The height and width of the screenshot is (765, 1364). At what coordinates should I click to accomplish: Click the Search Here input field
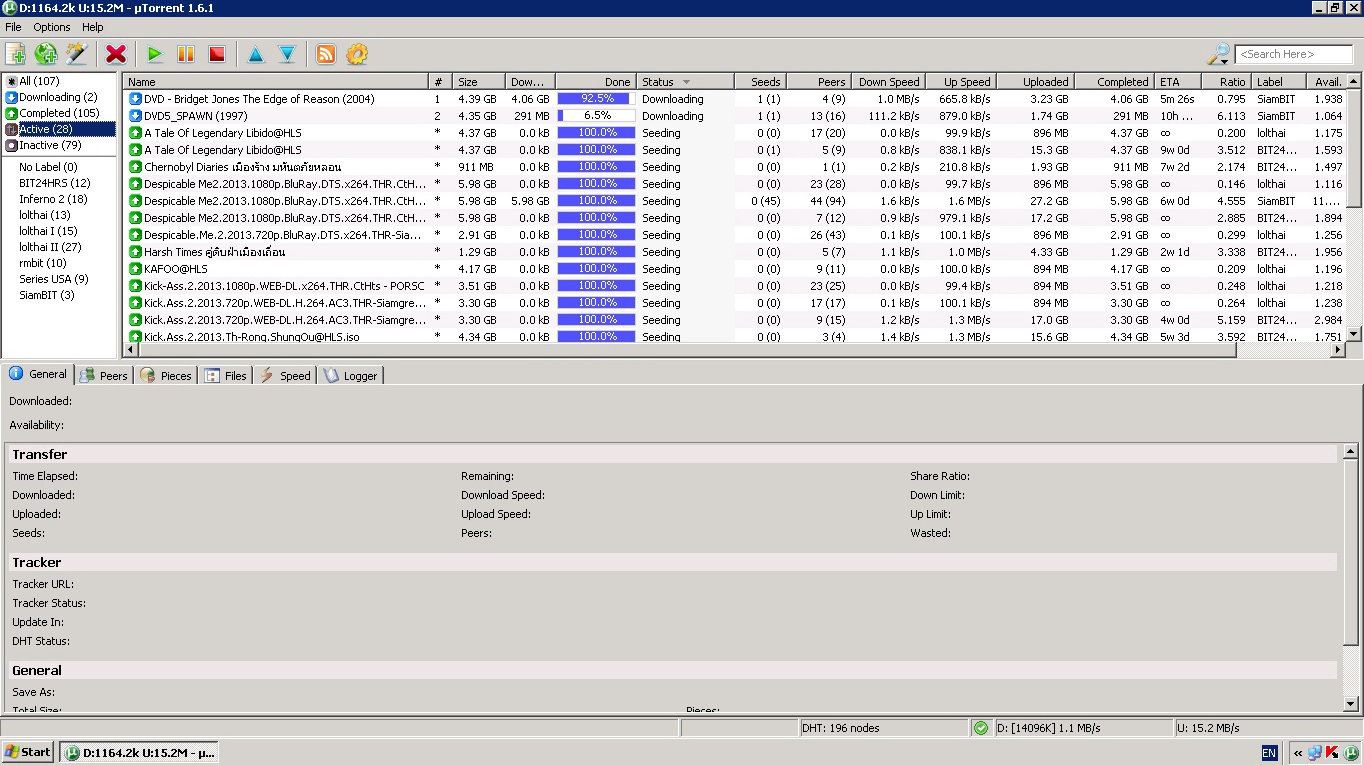point(1294,54)
